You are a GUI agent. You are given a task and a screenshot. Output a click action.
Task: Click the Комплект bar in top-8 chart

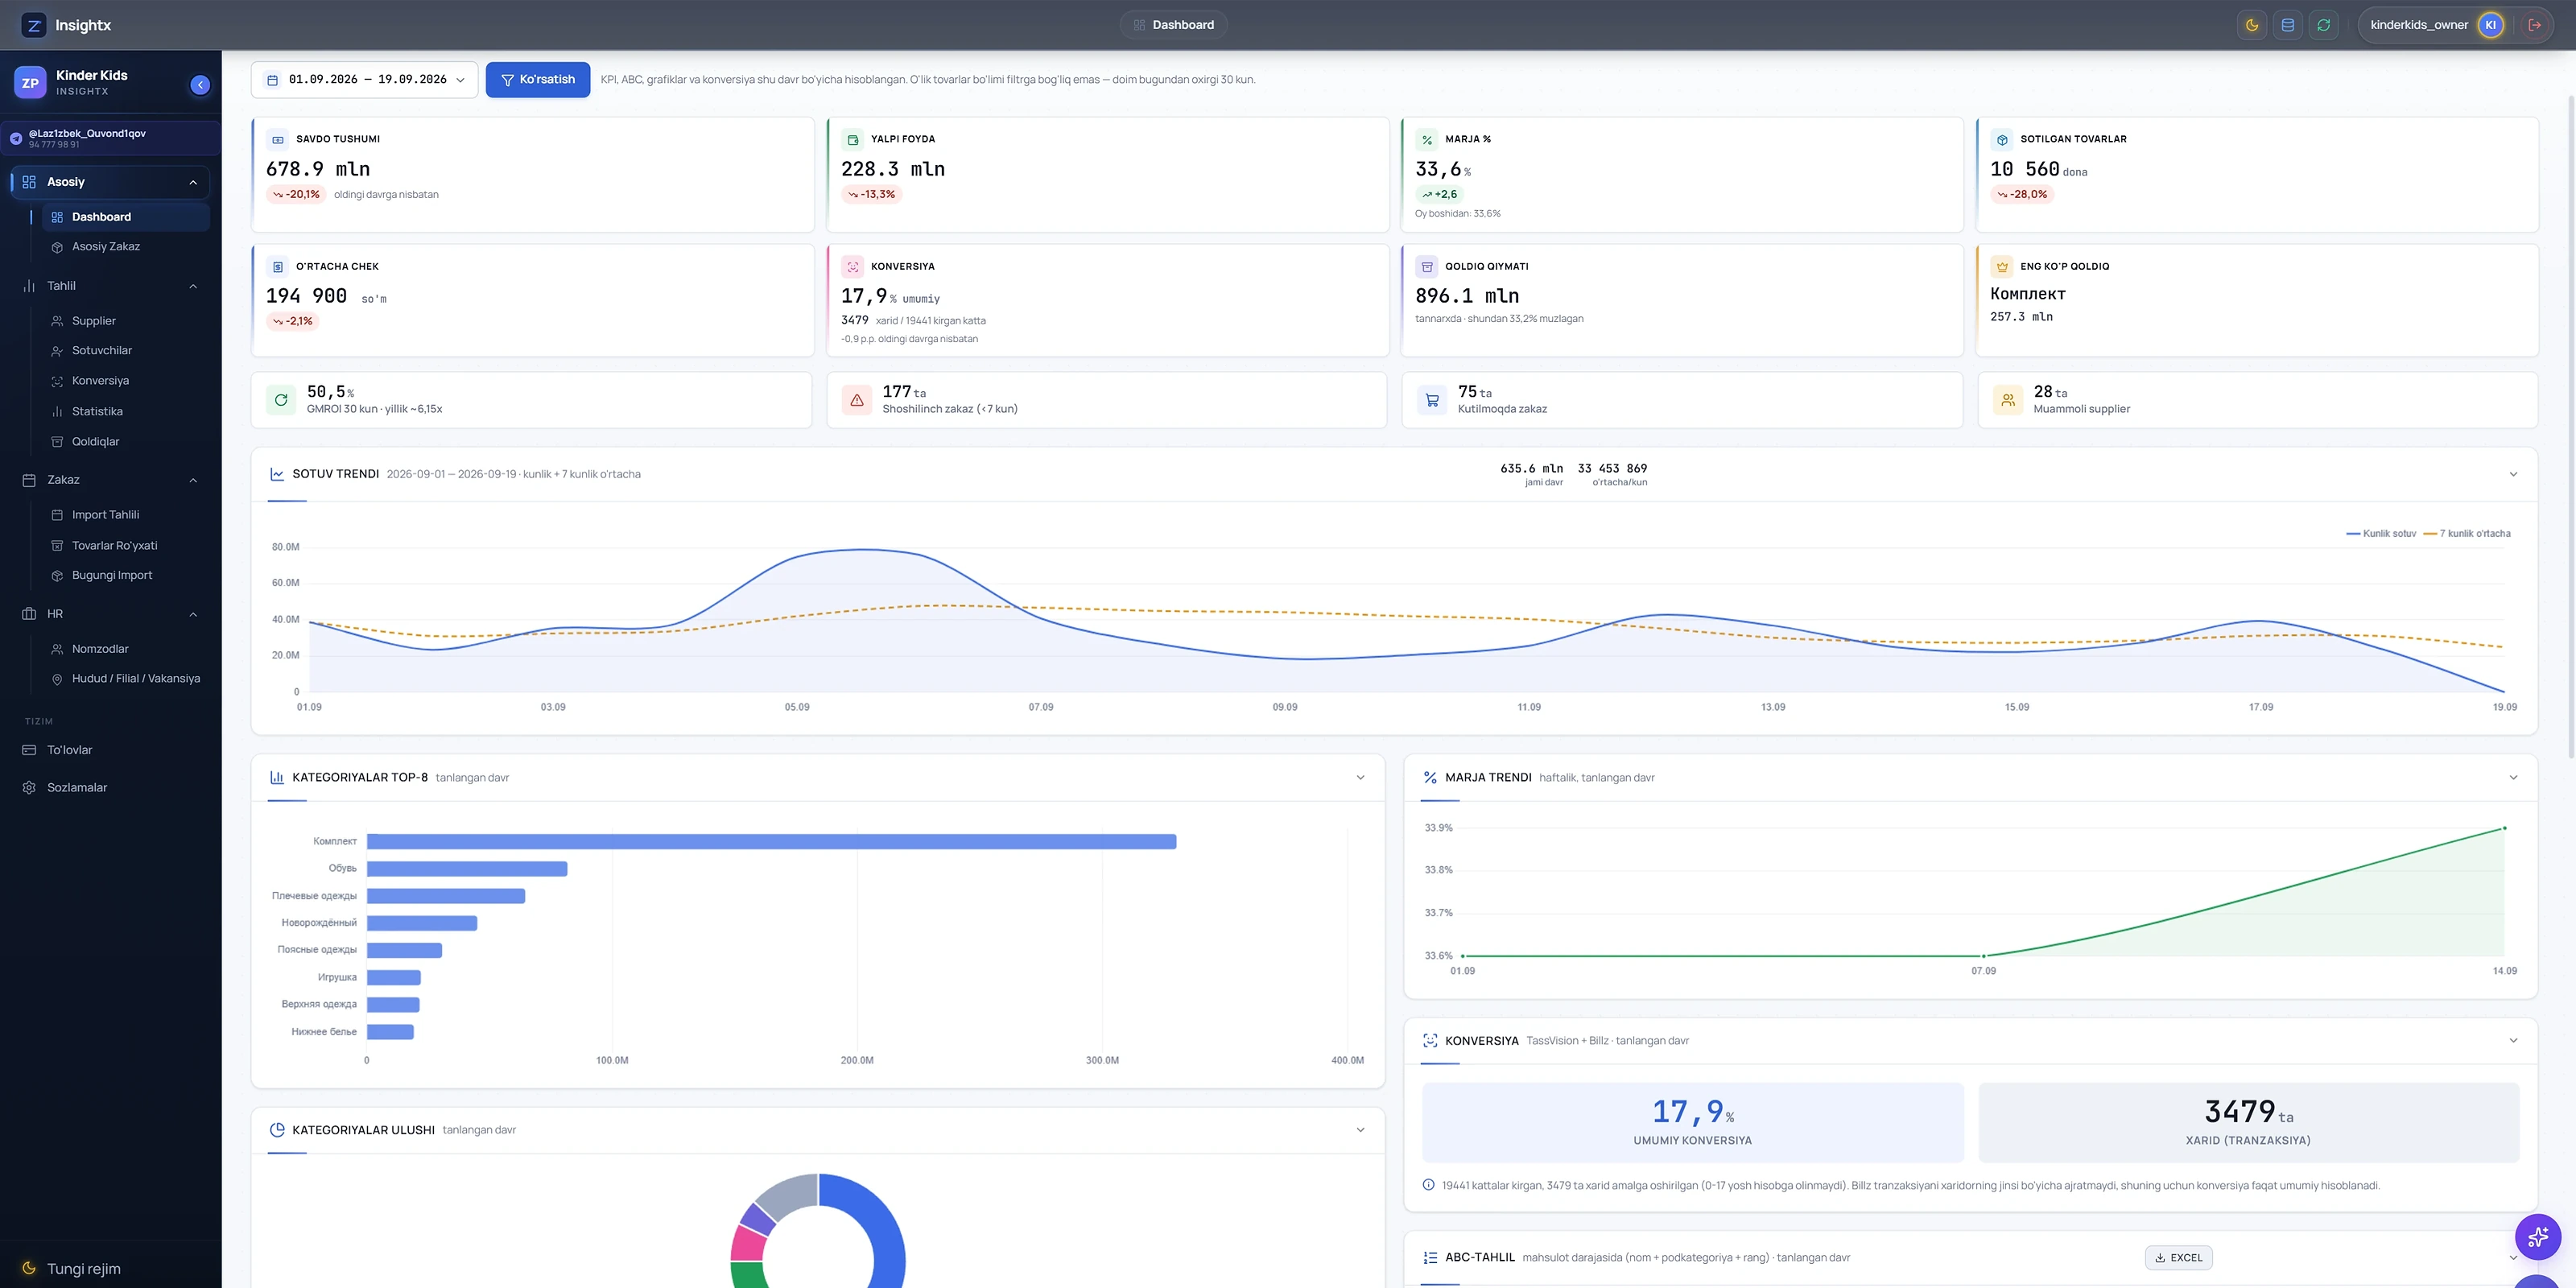click(771, 842)
